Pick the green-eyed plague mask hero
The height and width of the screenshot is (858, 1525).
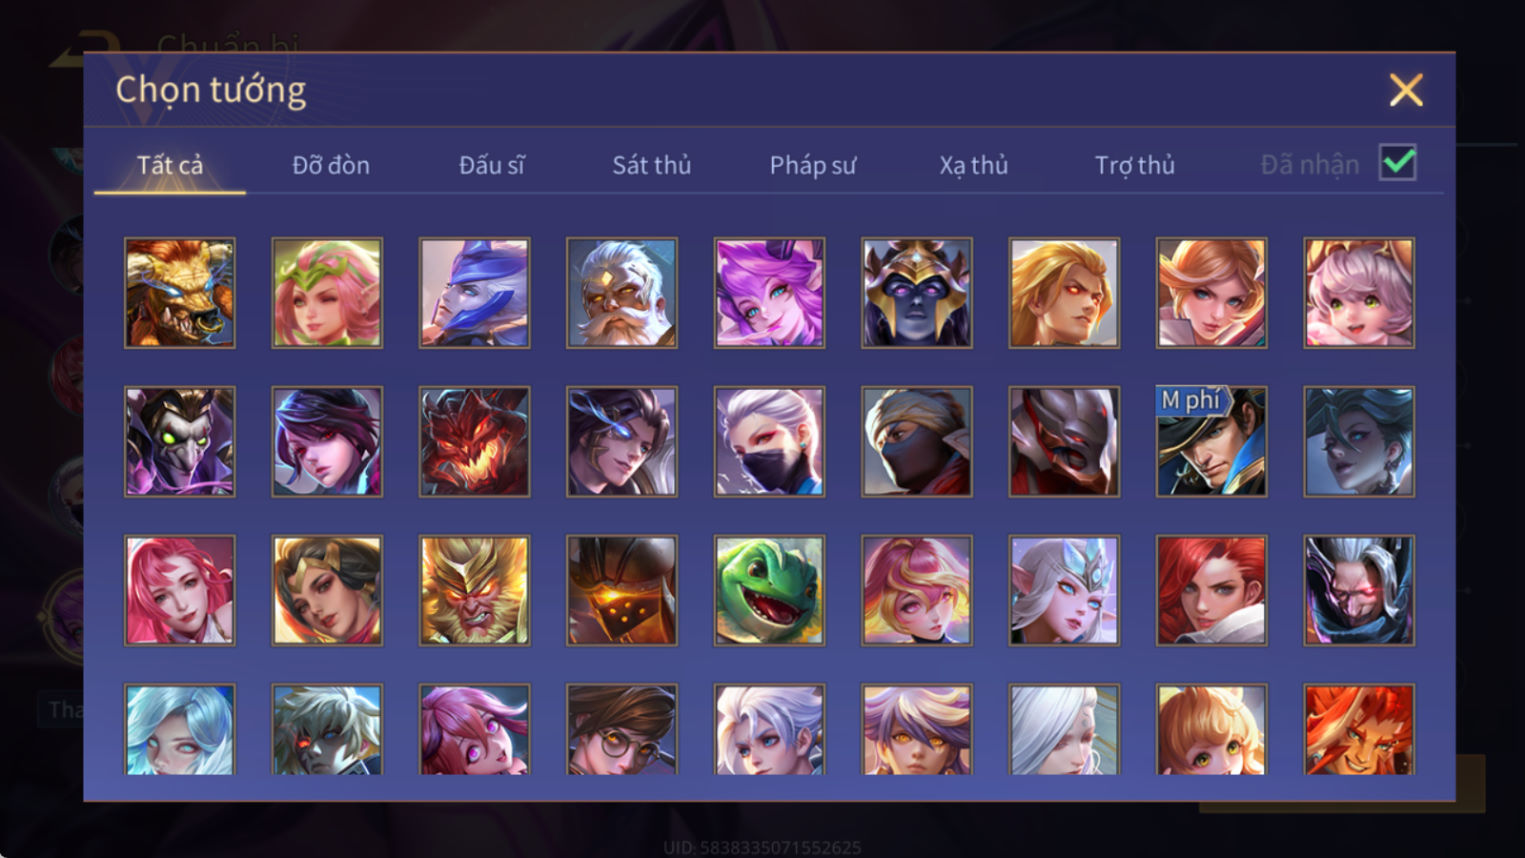click(180, 441)
